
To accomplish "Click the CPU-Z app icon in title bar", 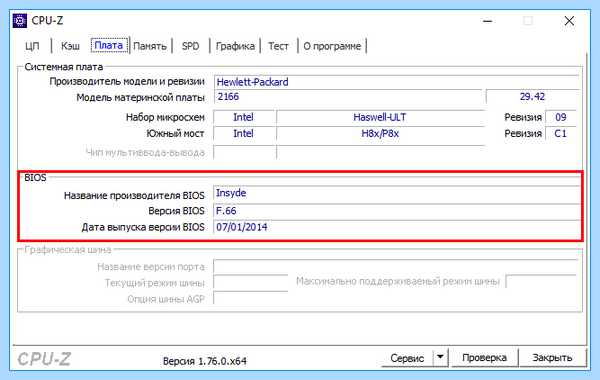I will (20, 21).
